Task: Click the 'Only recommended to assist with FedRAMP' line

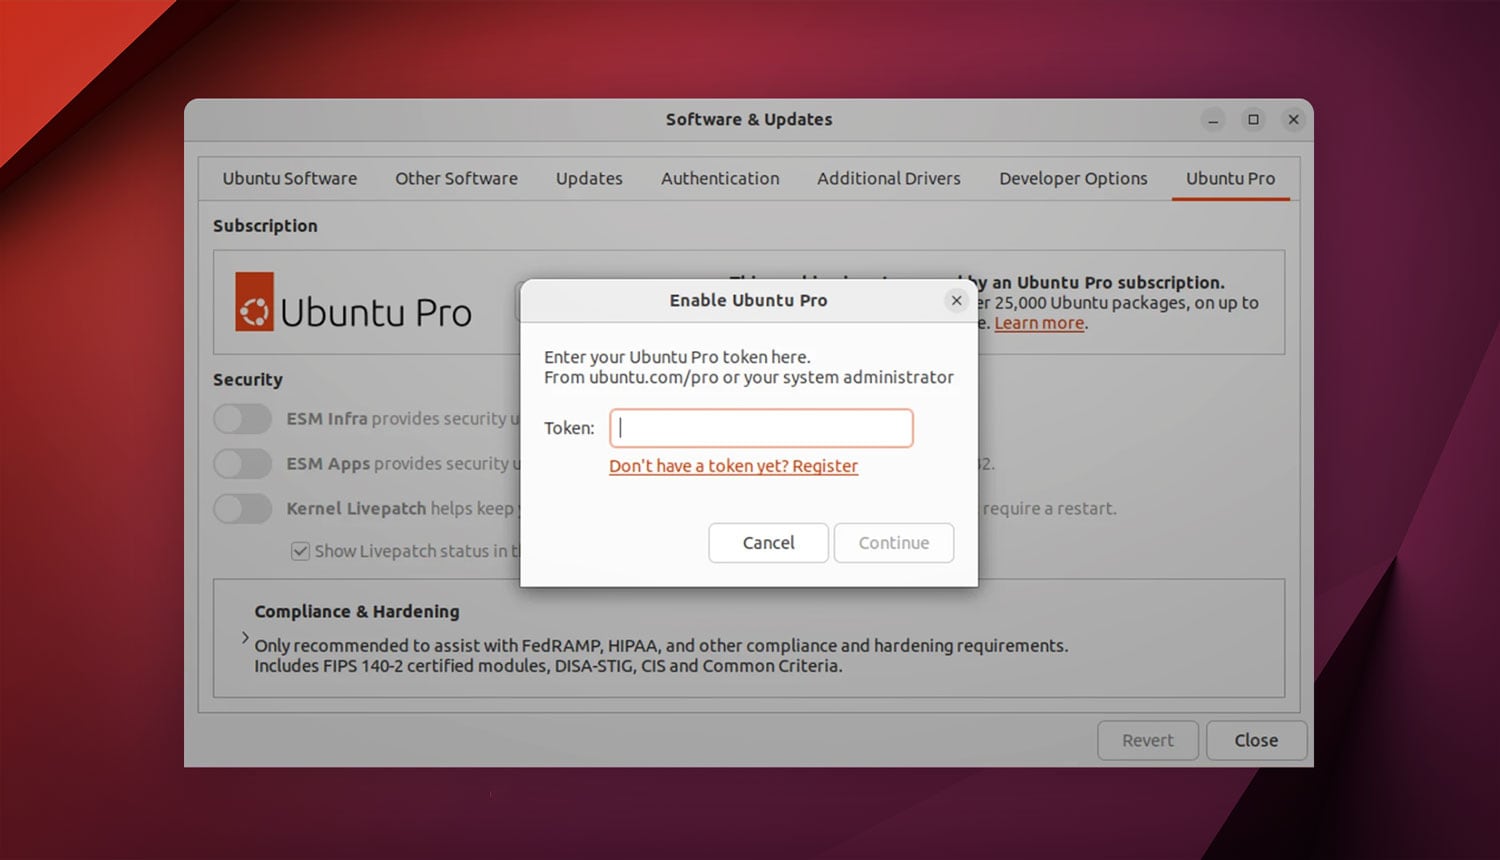Action: (661, 646)
